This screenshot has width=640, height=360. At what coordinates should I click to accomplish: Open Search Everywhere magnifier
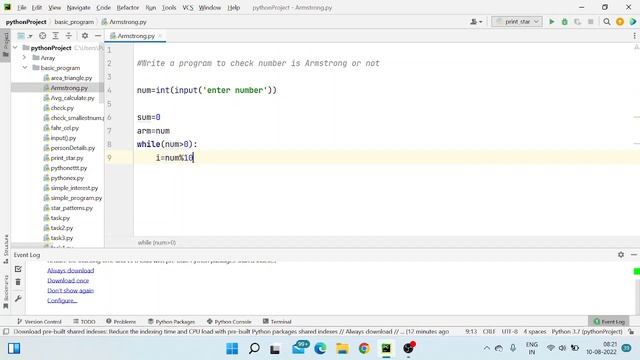click(607, 22)
